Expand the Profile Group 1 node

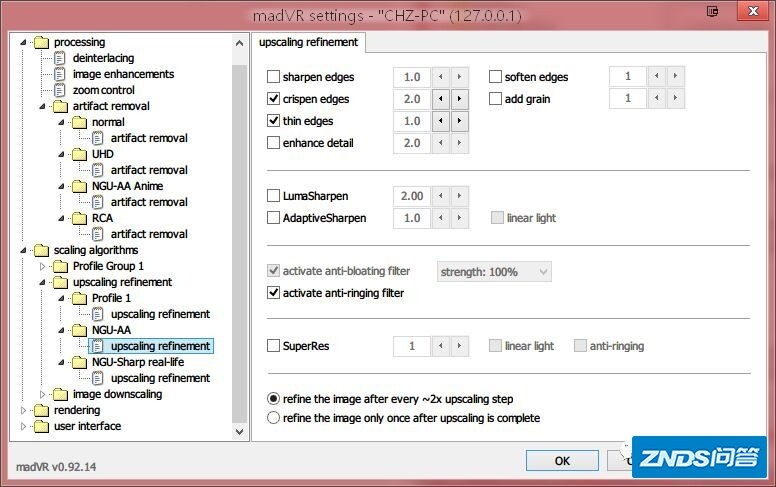pyautogui.click(x=42, y=266)
